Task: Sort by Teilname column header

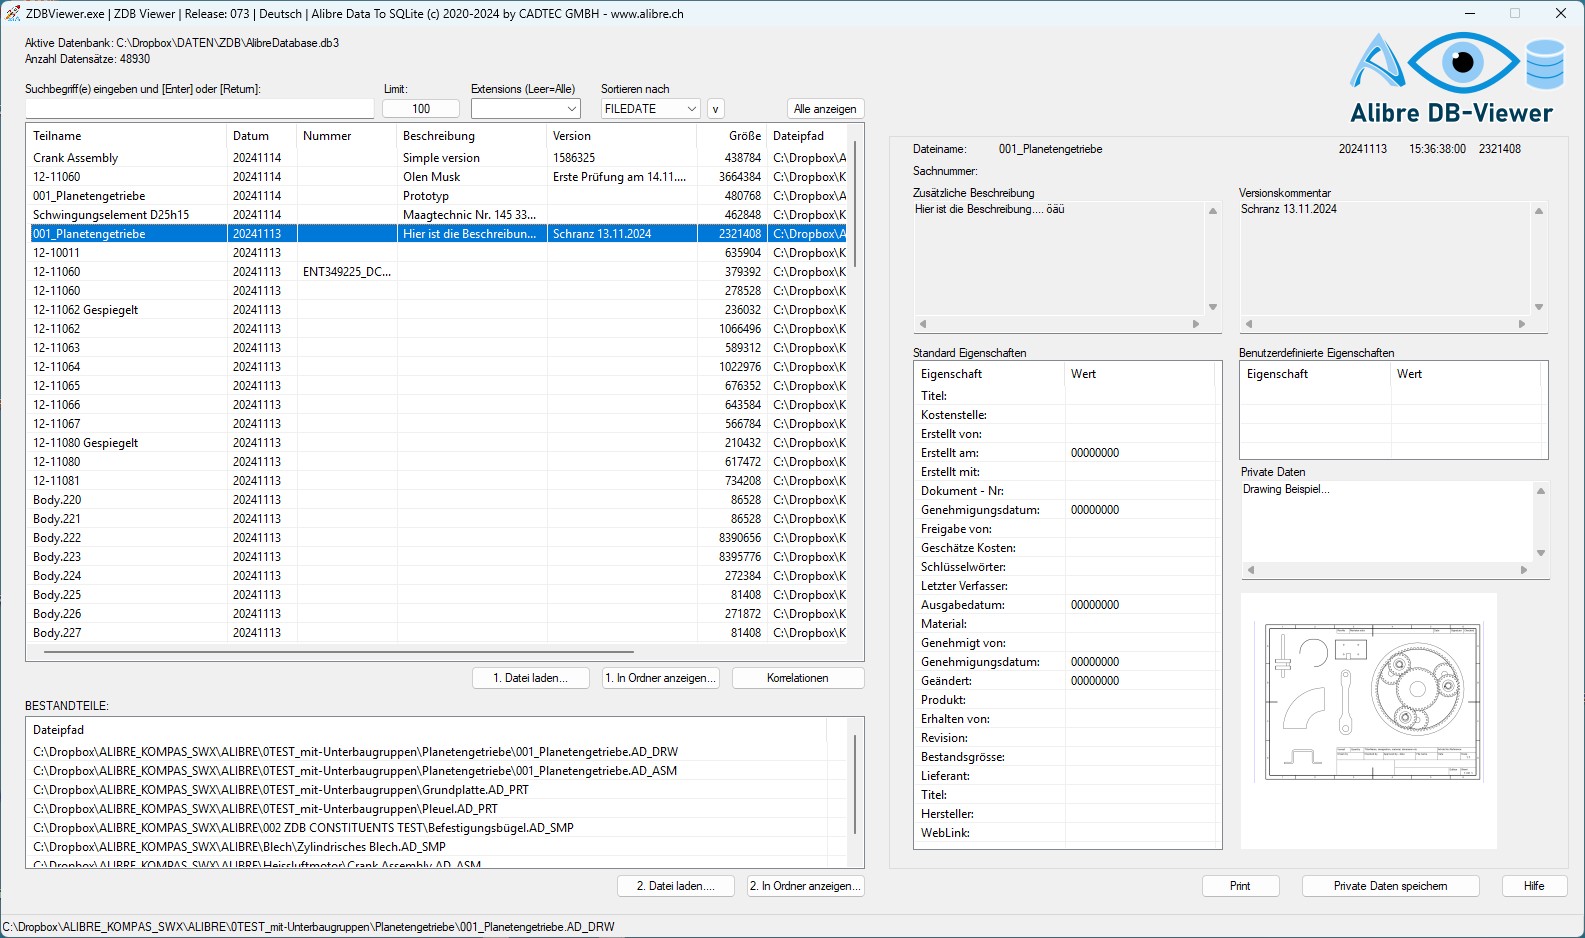Action: (x=126, y=136)
